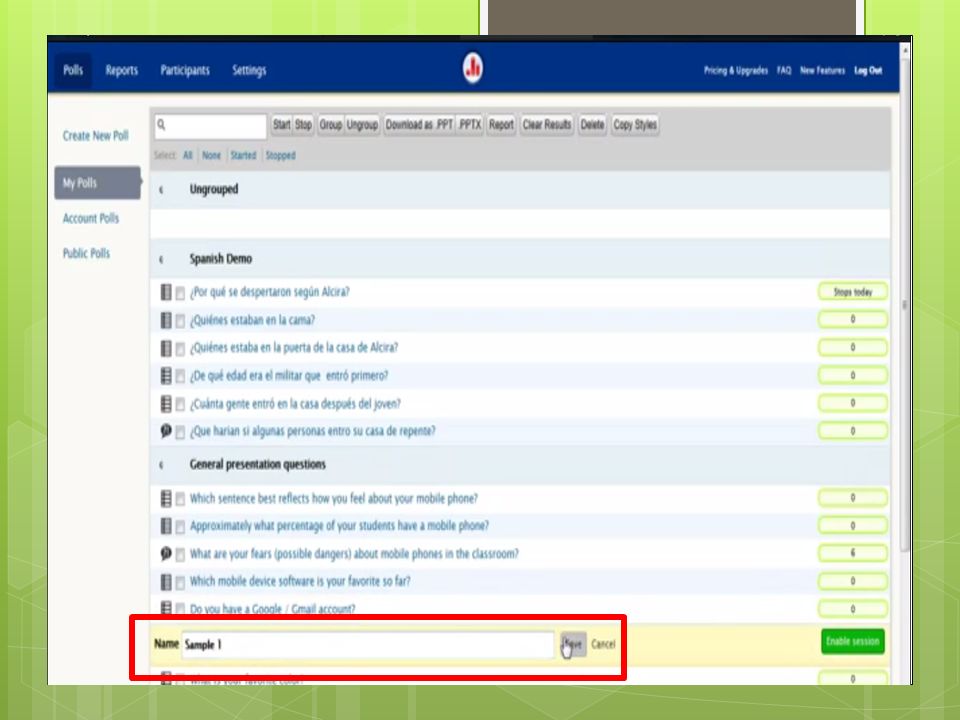
Task: Click poll type icon for 'Do you have a Google / Gmail account?'
Action: [x=166, y=607]
